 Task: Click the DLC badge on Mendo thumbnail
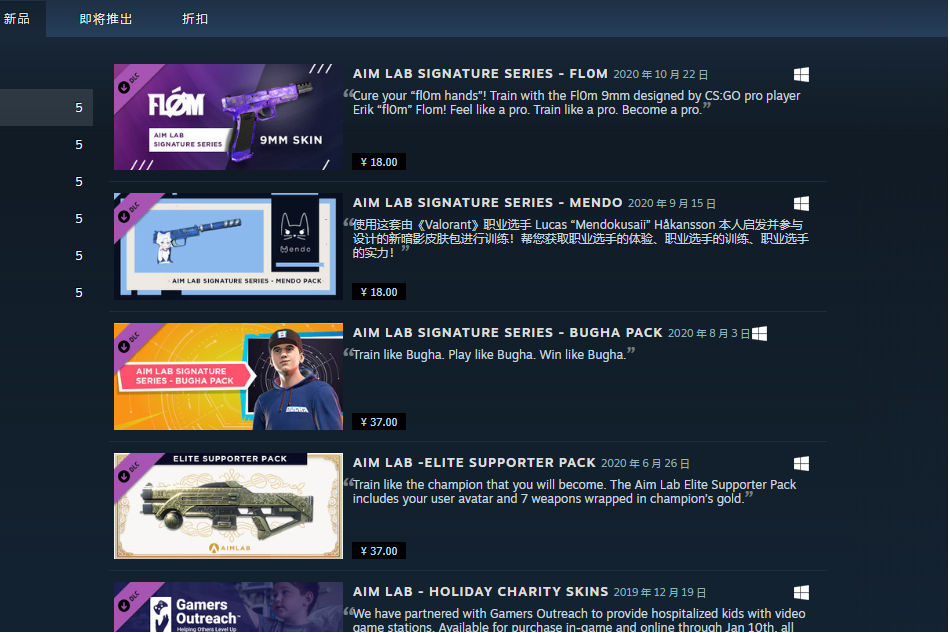tap(129, 212)
